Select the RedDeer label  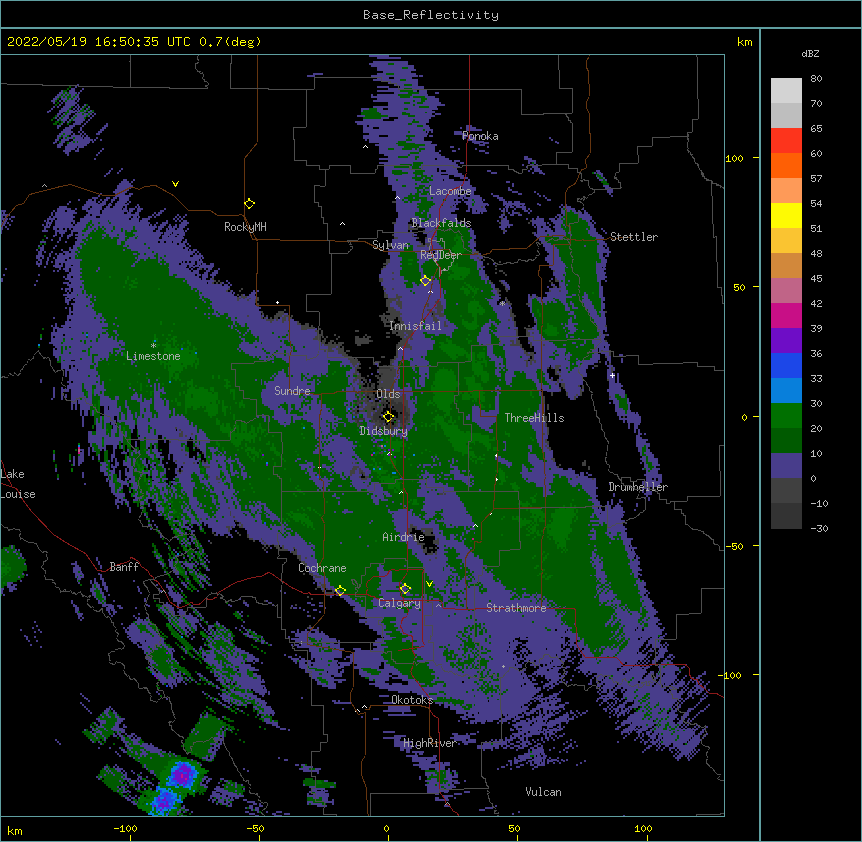440,255
